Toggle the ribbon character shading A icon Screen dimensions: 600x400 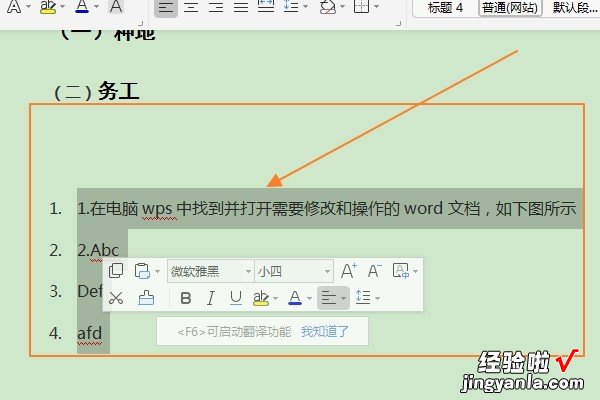(x=116, y=6)
